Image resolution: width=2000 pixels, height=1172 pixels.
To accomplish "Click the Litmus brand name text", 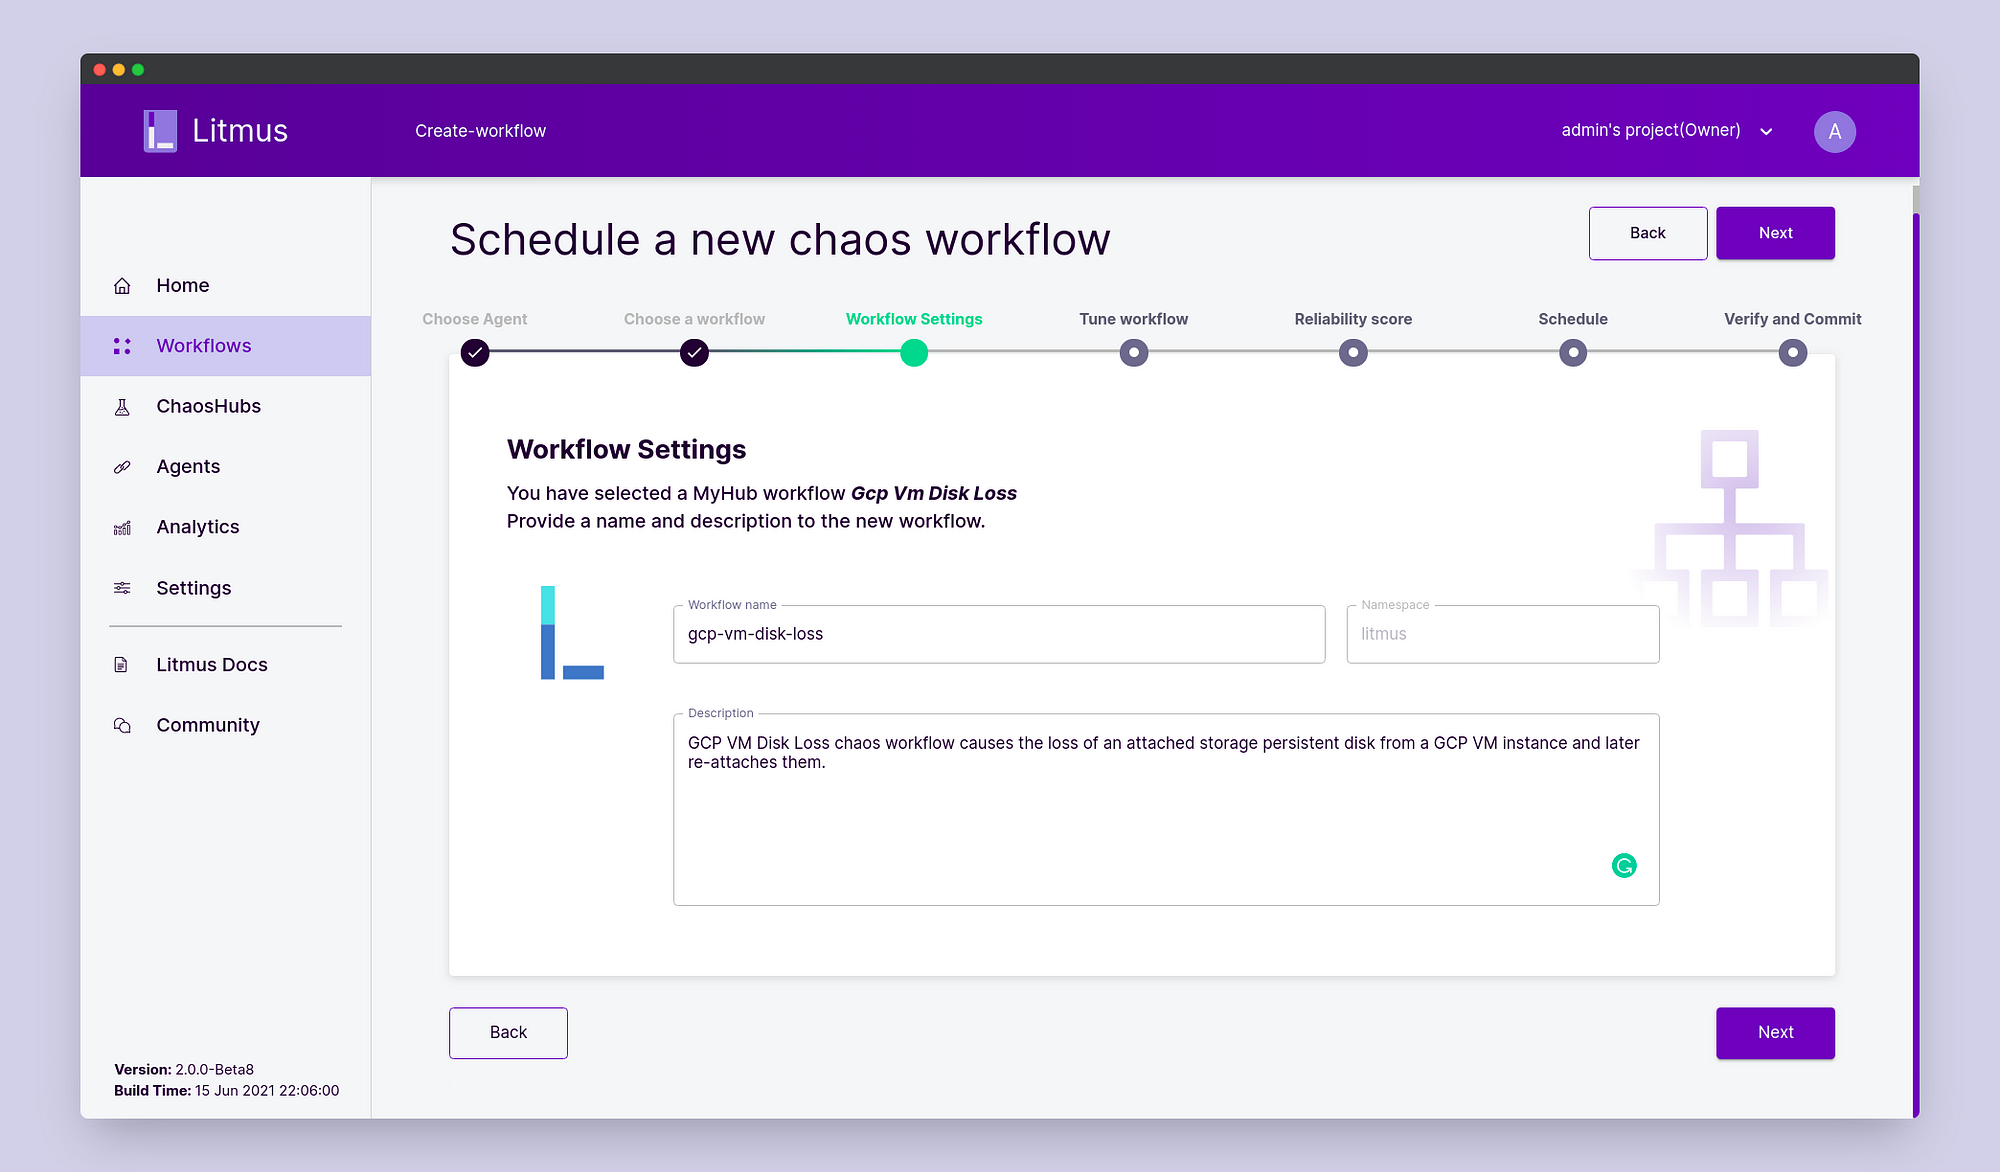I will pos(240,131).
